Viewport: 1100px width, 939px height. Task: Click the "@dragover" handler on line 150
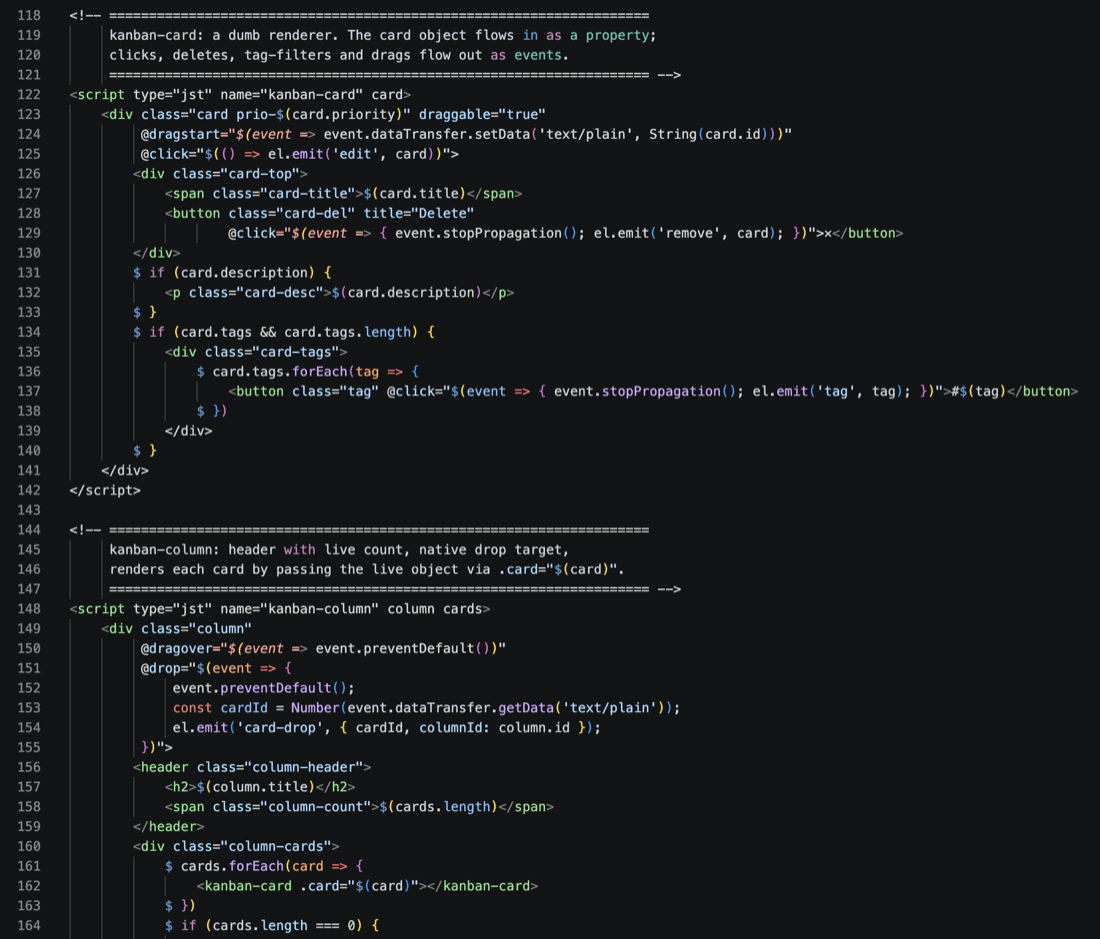coord(177,649)
